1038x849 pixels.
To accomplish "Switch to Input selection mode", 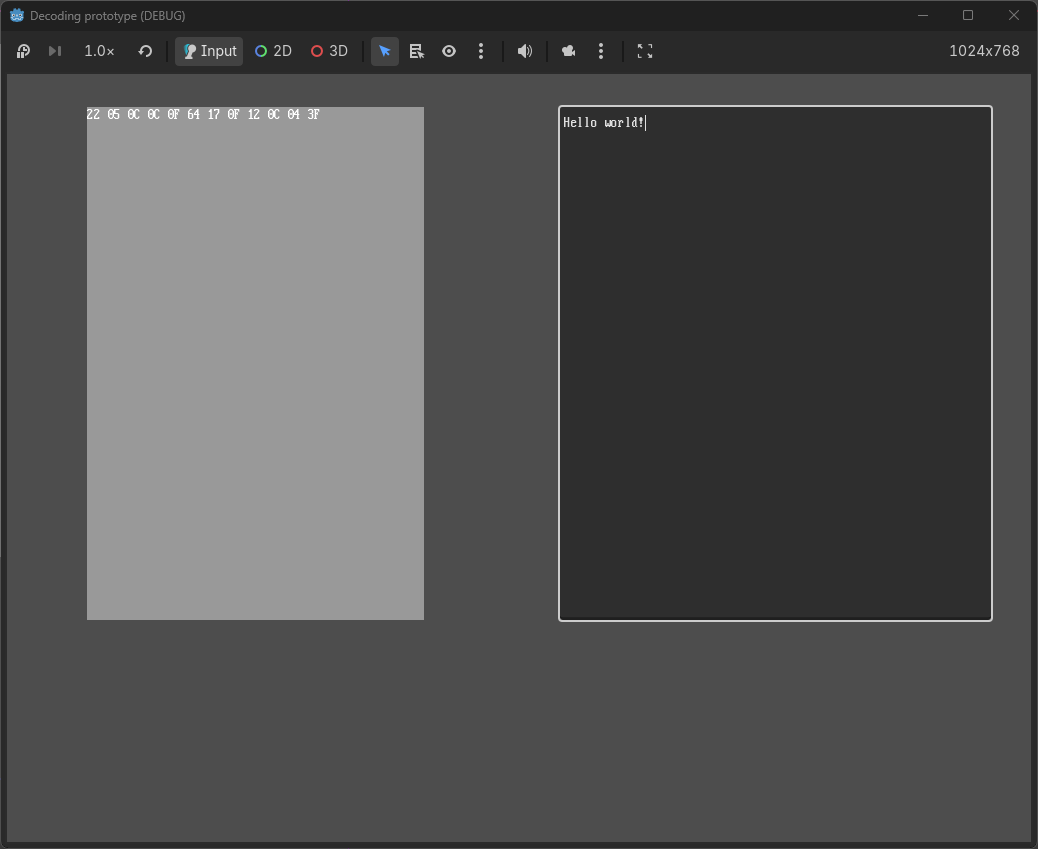I will point(209,51).
